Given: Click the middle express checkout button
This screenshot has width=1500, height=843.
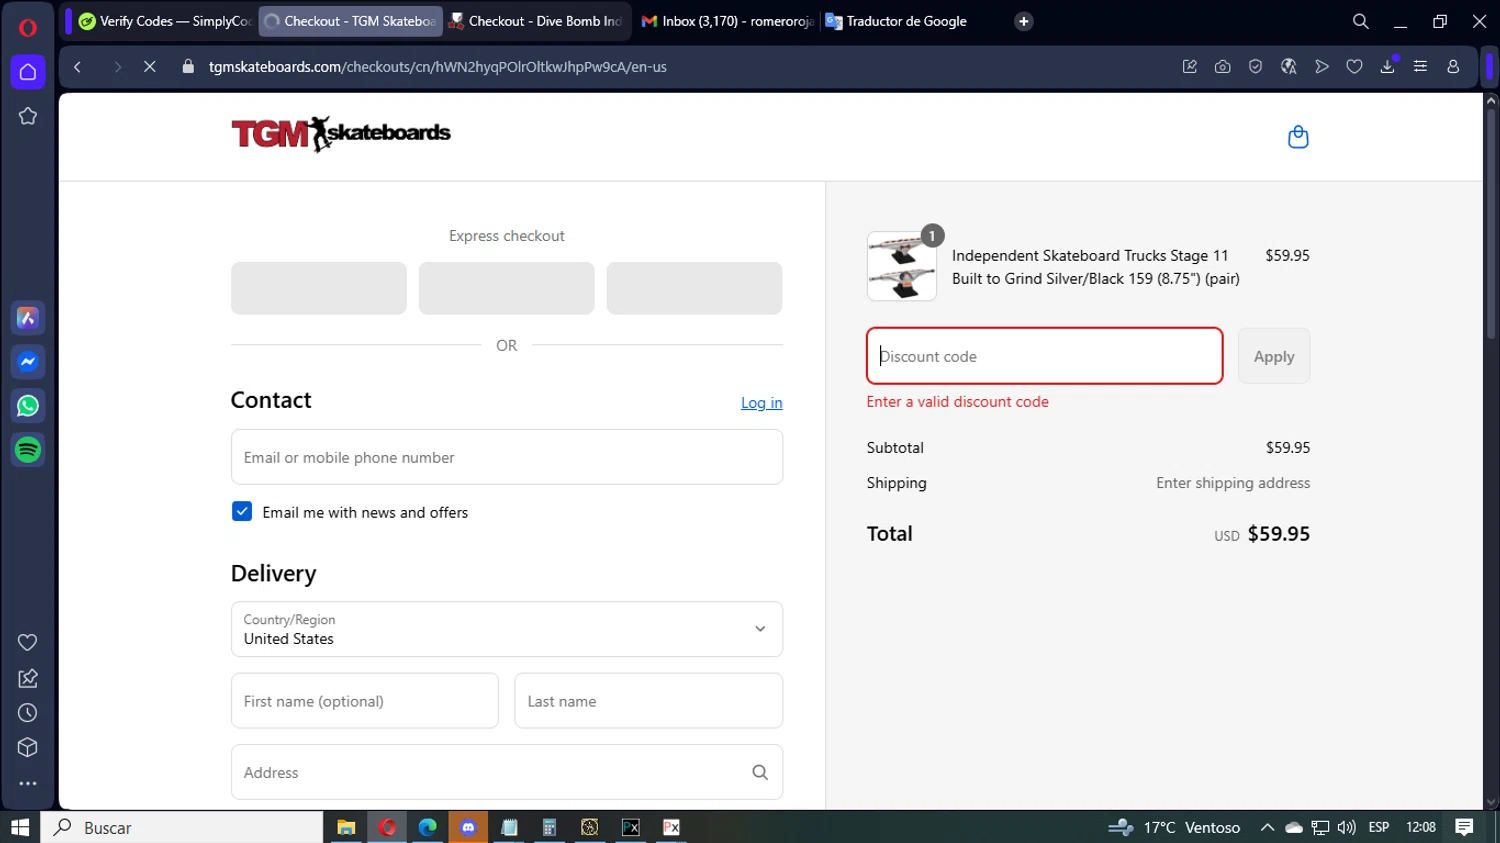Looking at the screenshot, I should click(x=507, y=288).
